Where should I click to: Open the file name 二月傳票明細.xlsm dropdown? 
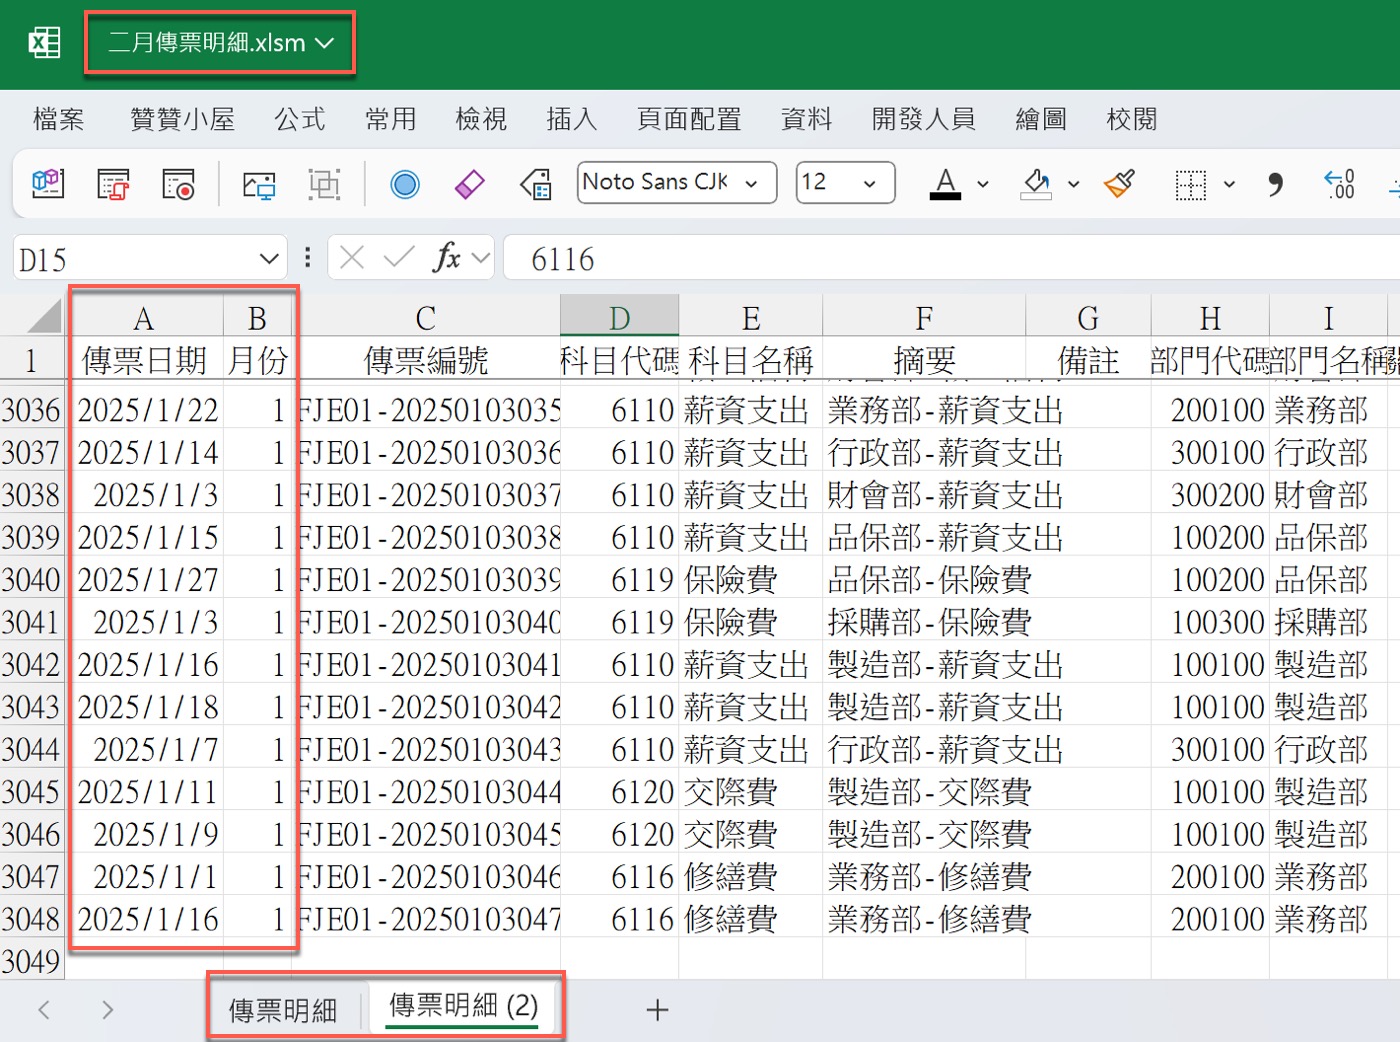tap(220, 43)
